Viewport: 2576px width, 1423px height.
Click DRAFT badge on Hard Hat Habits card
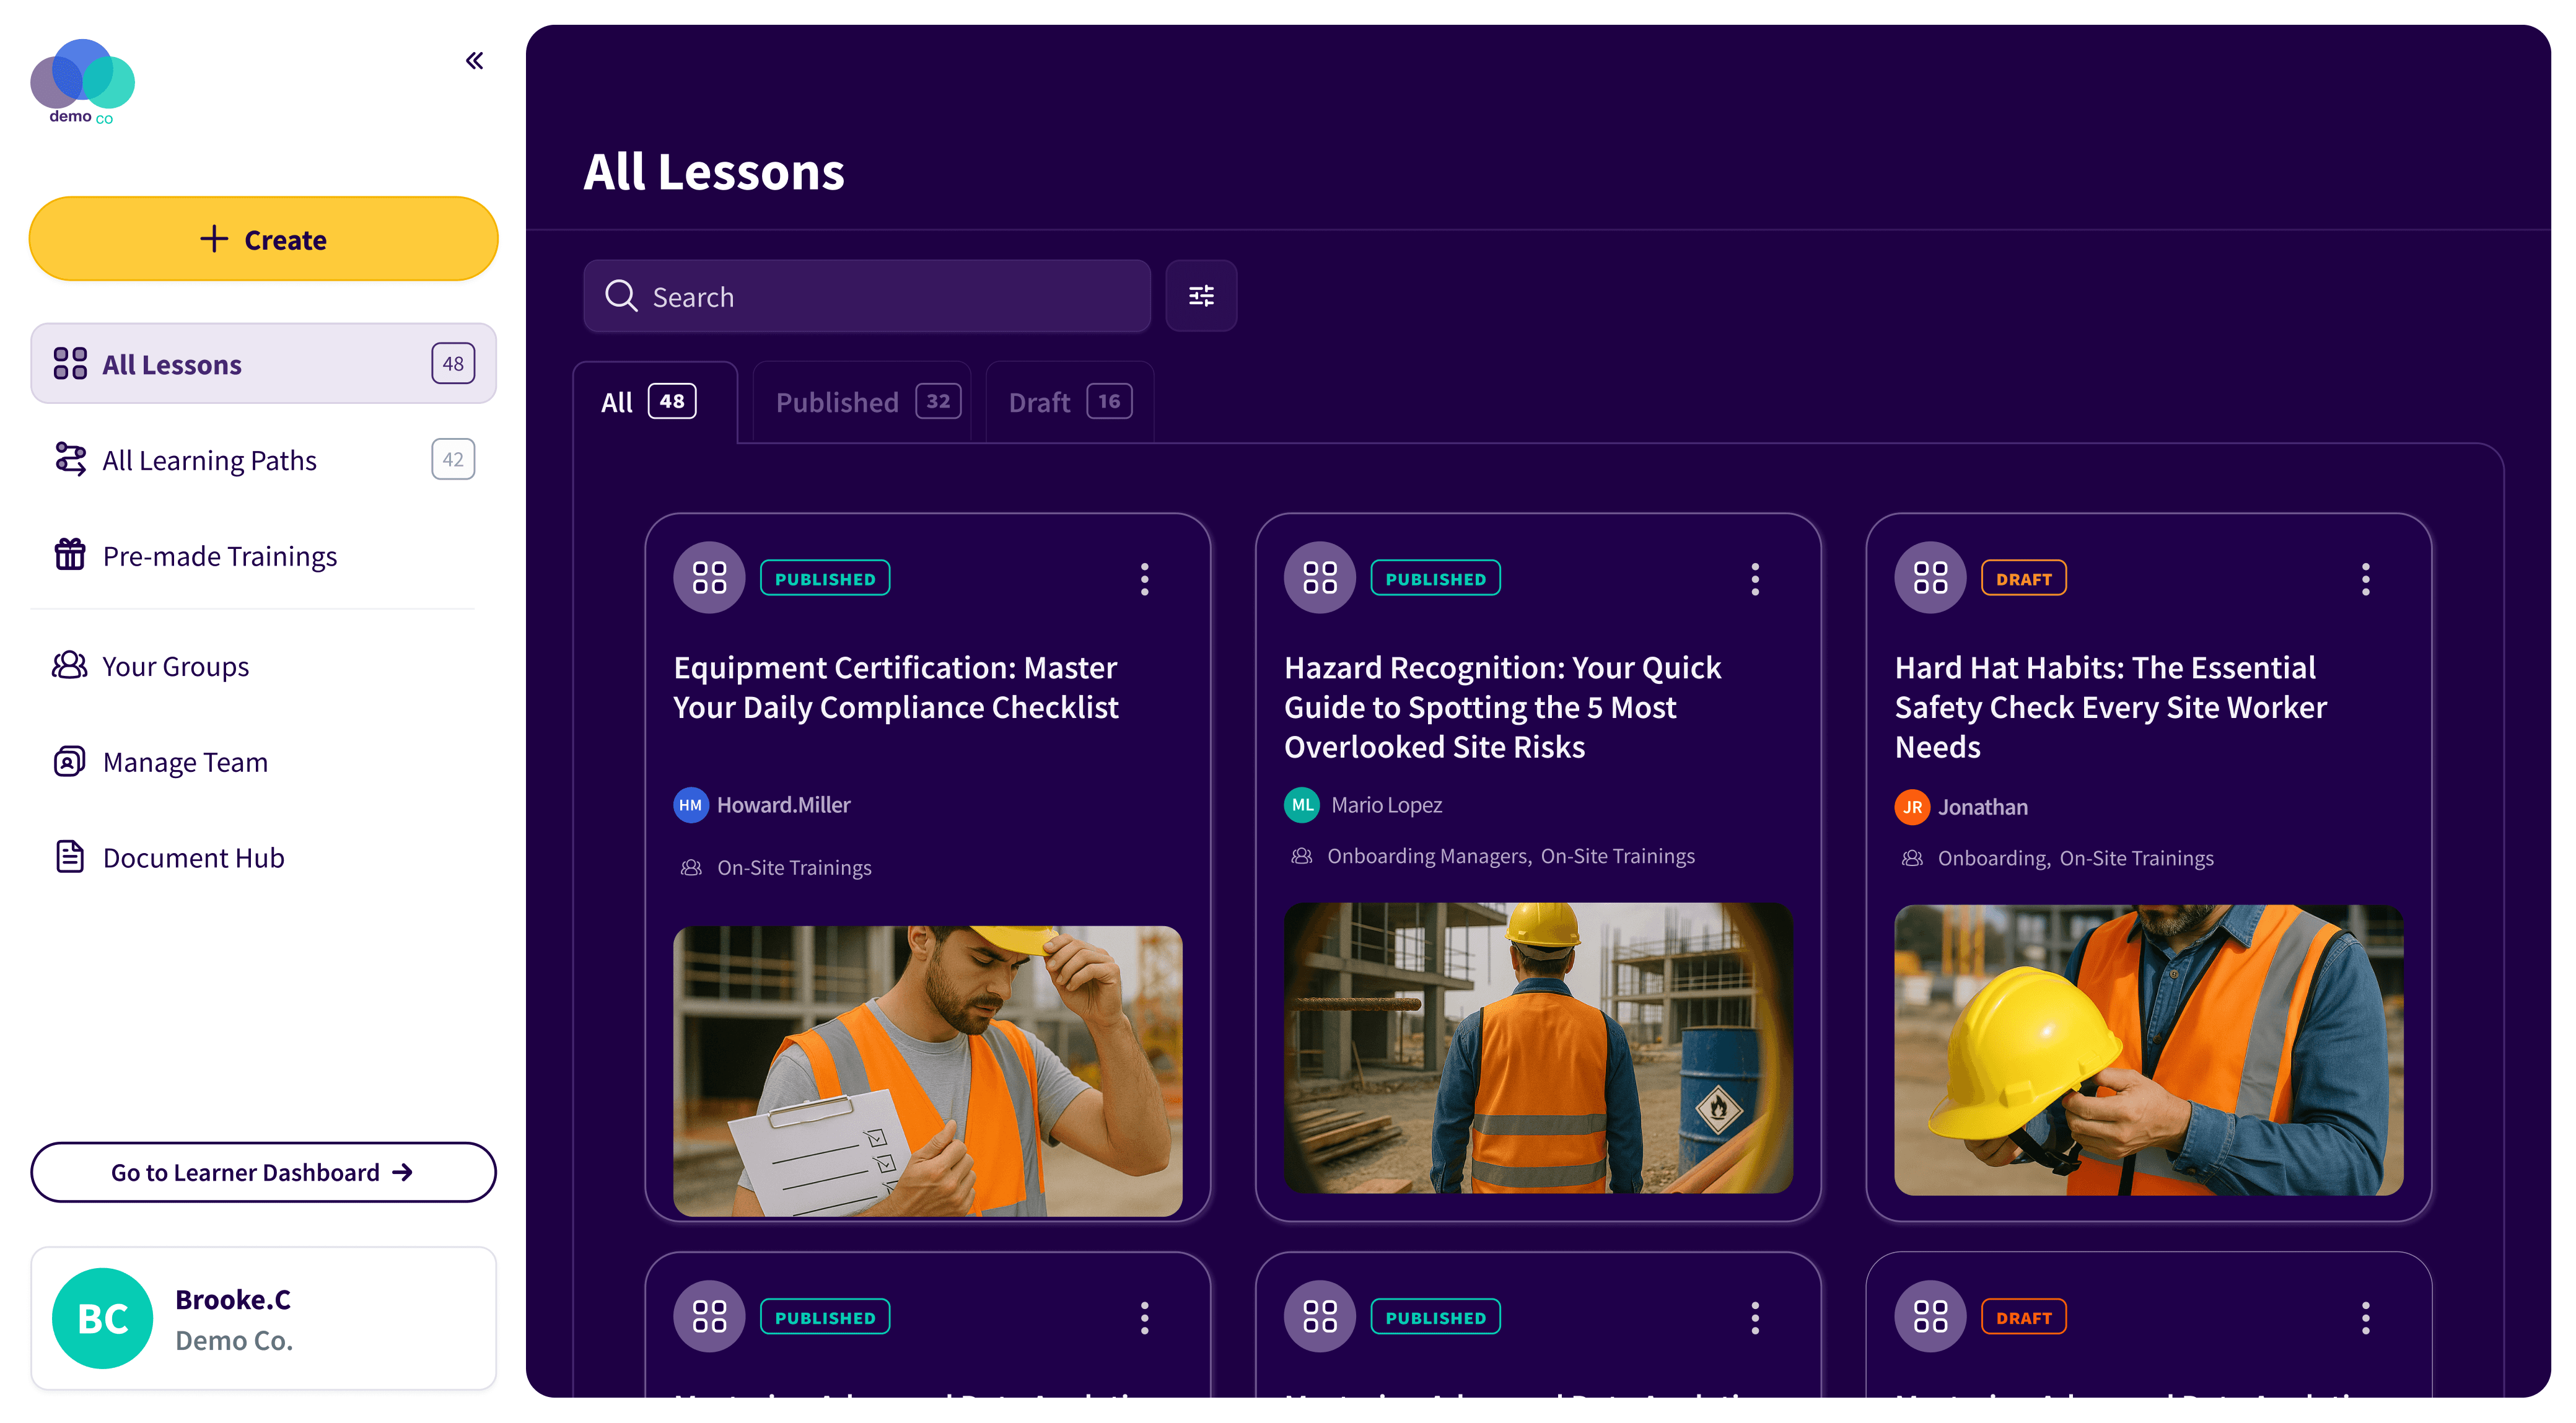pos(2024,578)
